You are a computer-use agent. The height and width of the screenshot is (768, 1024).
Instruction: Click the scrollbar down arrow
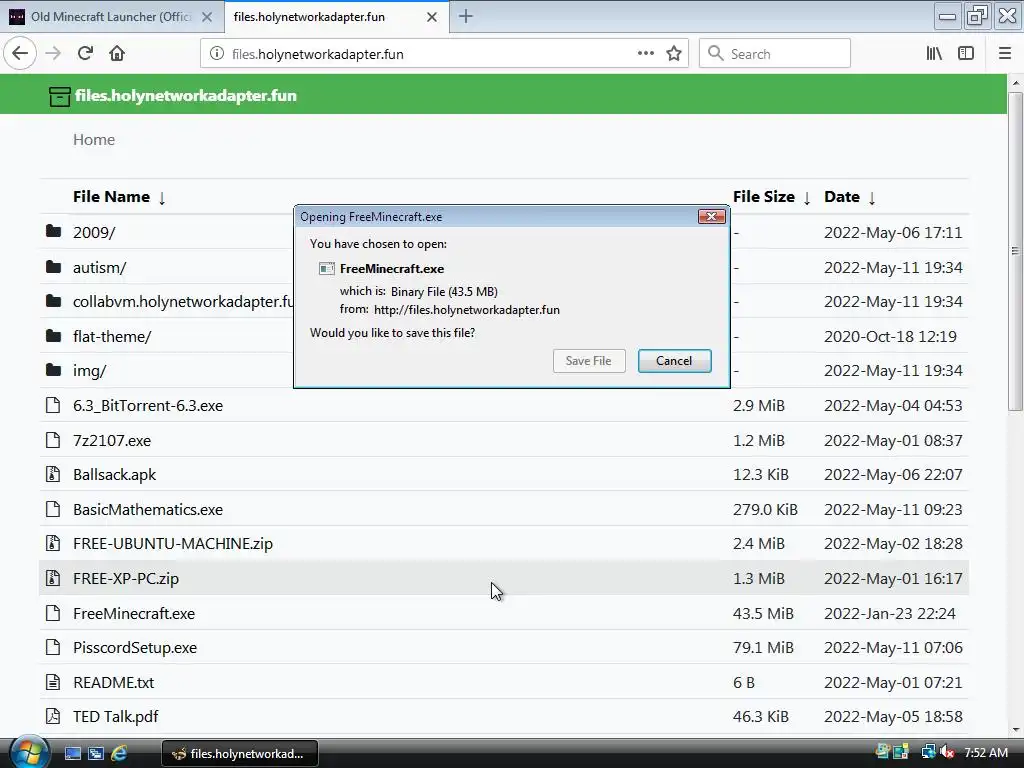[1015, 730]
